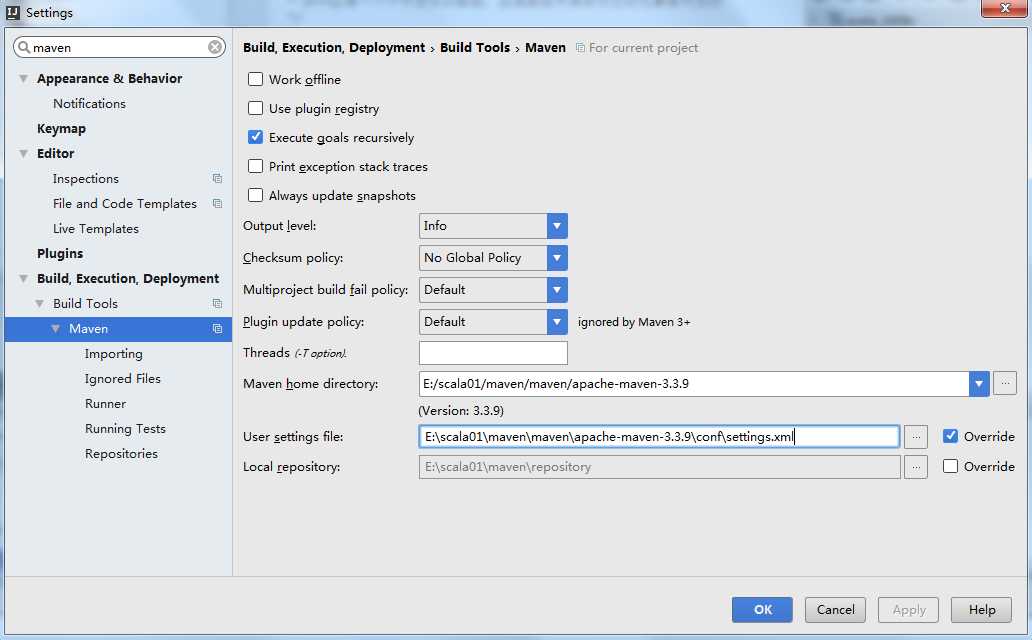
Task: Click the Maven home directory path field
Action: [694, 384]
